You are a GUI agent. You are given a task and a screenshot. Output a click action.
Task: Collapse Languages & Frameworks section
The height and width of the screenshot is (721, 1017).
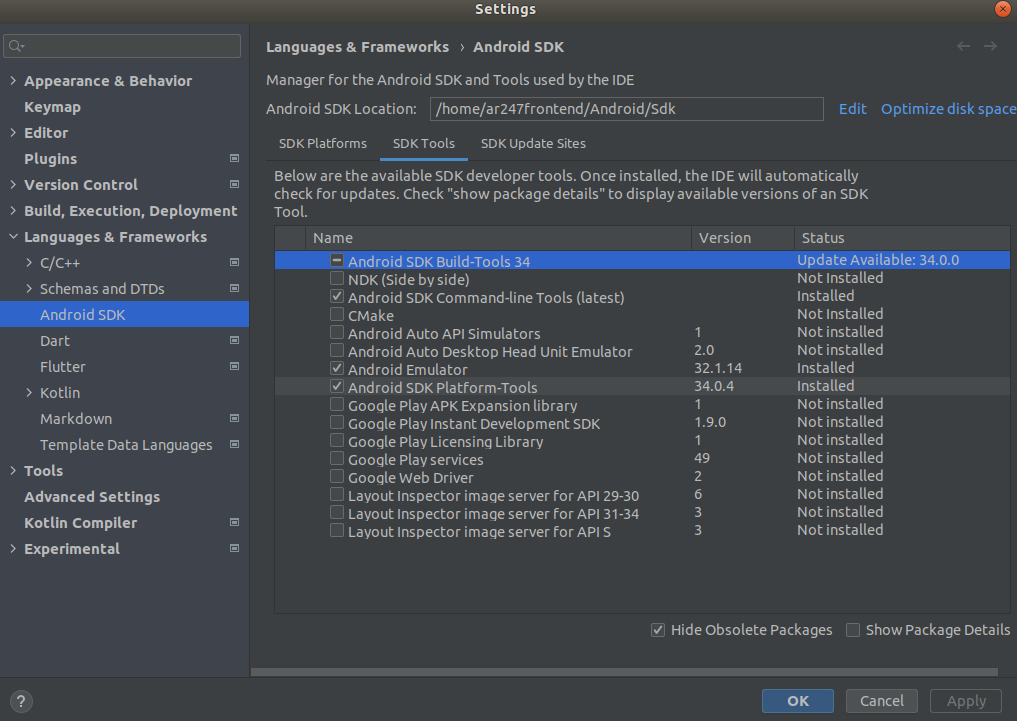pos(13,237)
